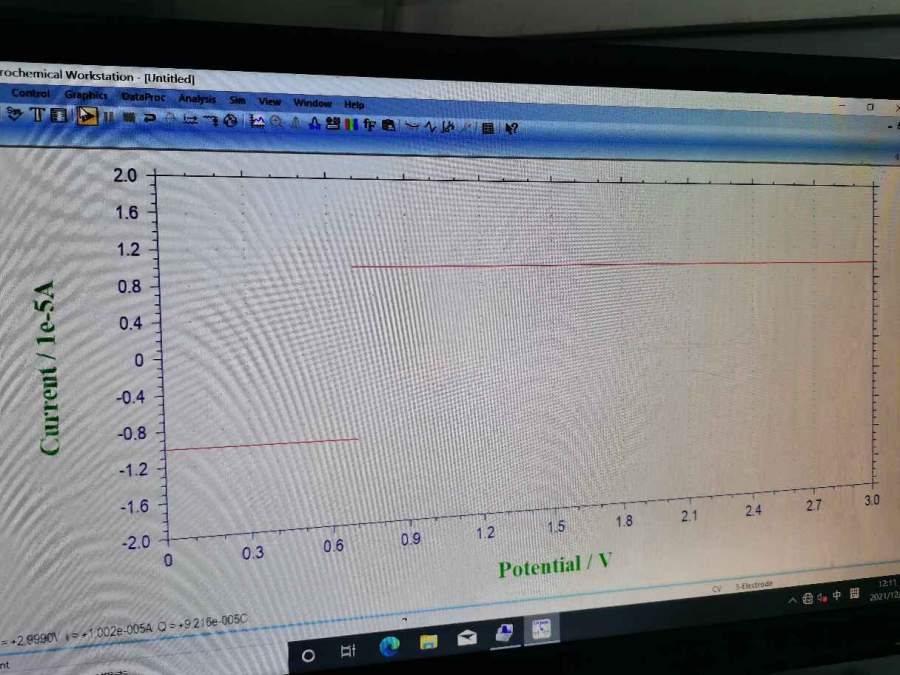This screenshot has width=900, height=675.
Task: Open the Parameters toolbar icon
Action: click(x=59, y=115)
